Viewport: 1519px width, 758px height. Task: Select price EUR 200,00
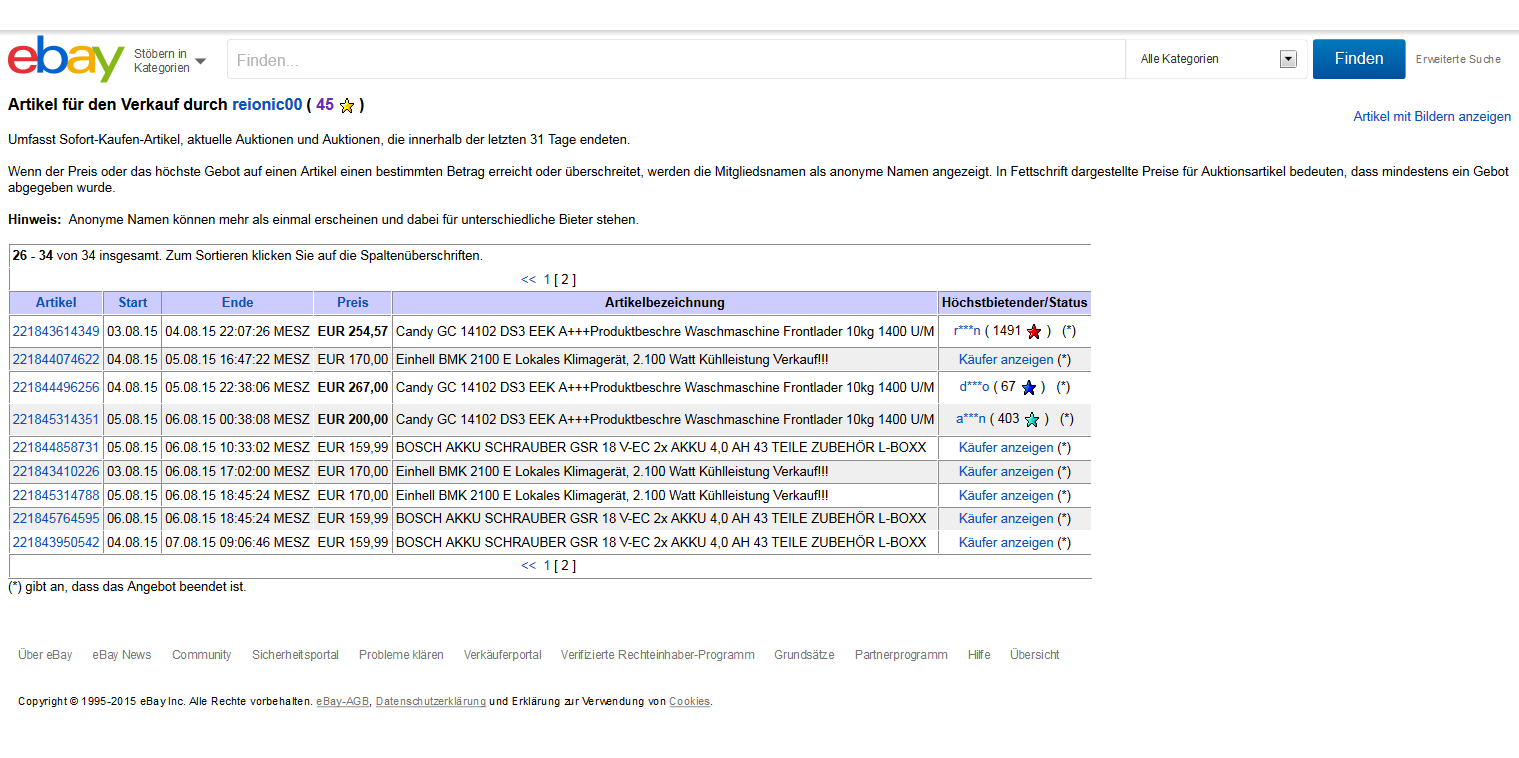pyautogui.click(x=353, y=419)
